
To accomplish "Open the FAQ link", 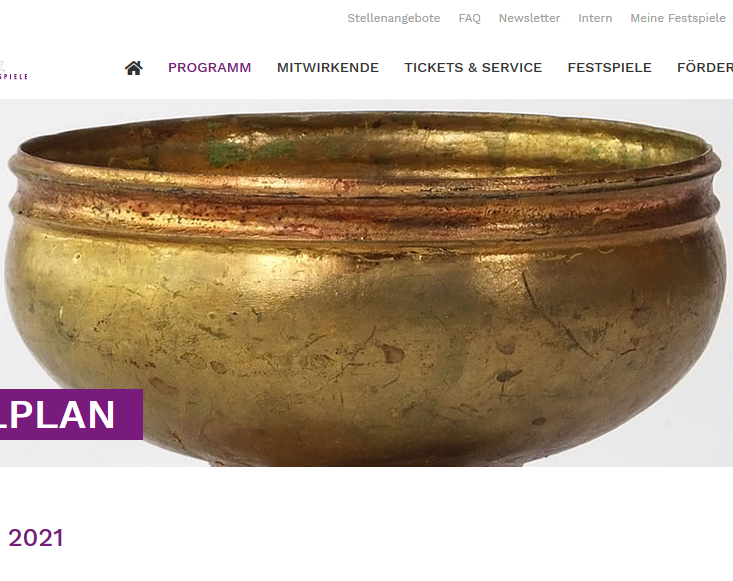I will click(x=469, y=18).
